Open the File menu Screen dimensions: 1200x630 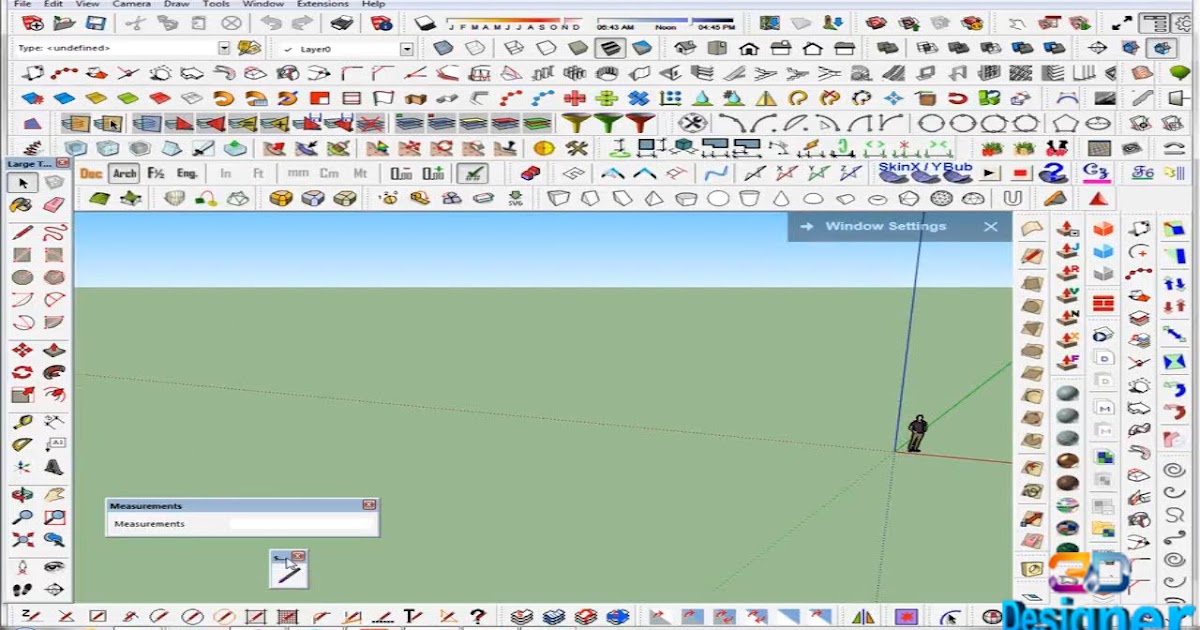pos(22,4)
